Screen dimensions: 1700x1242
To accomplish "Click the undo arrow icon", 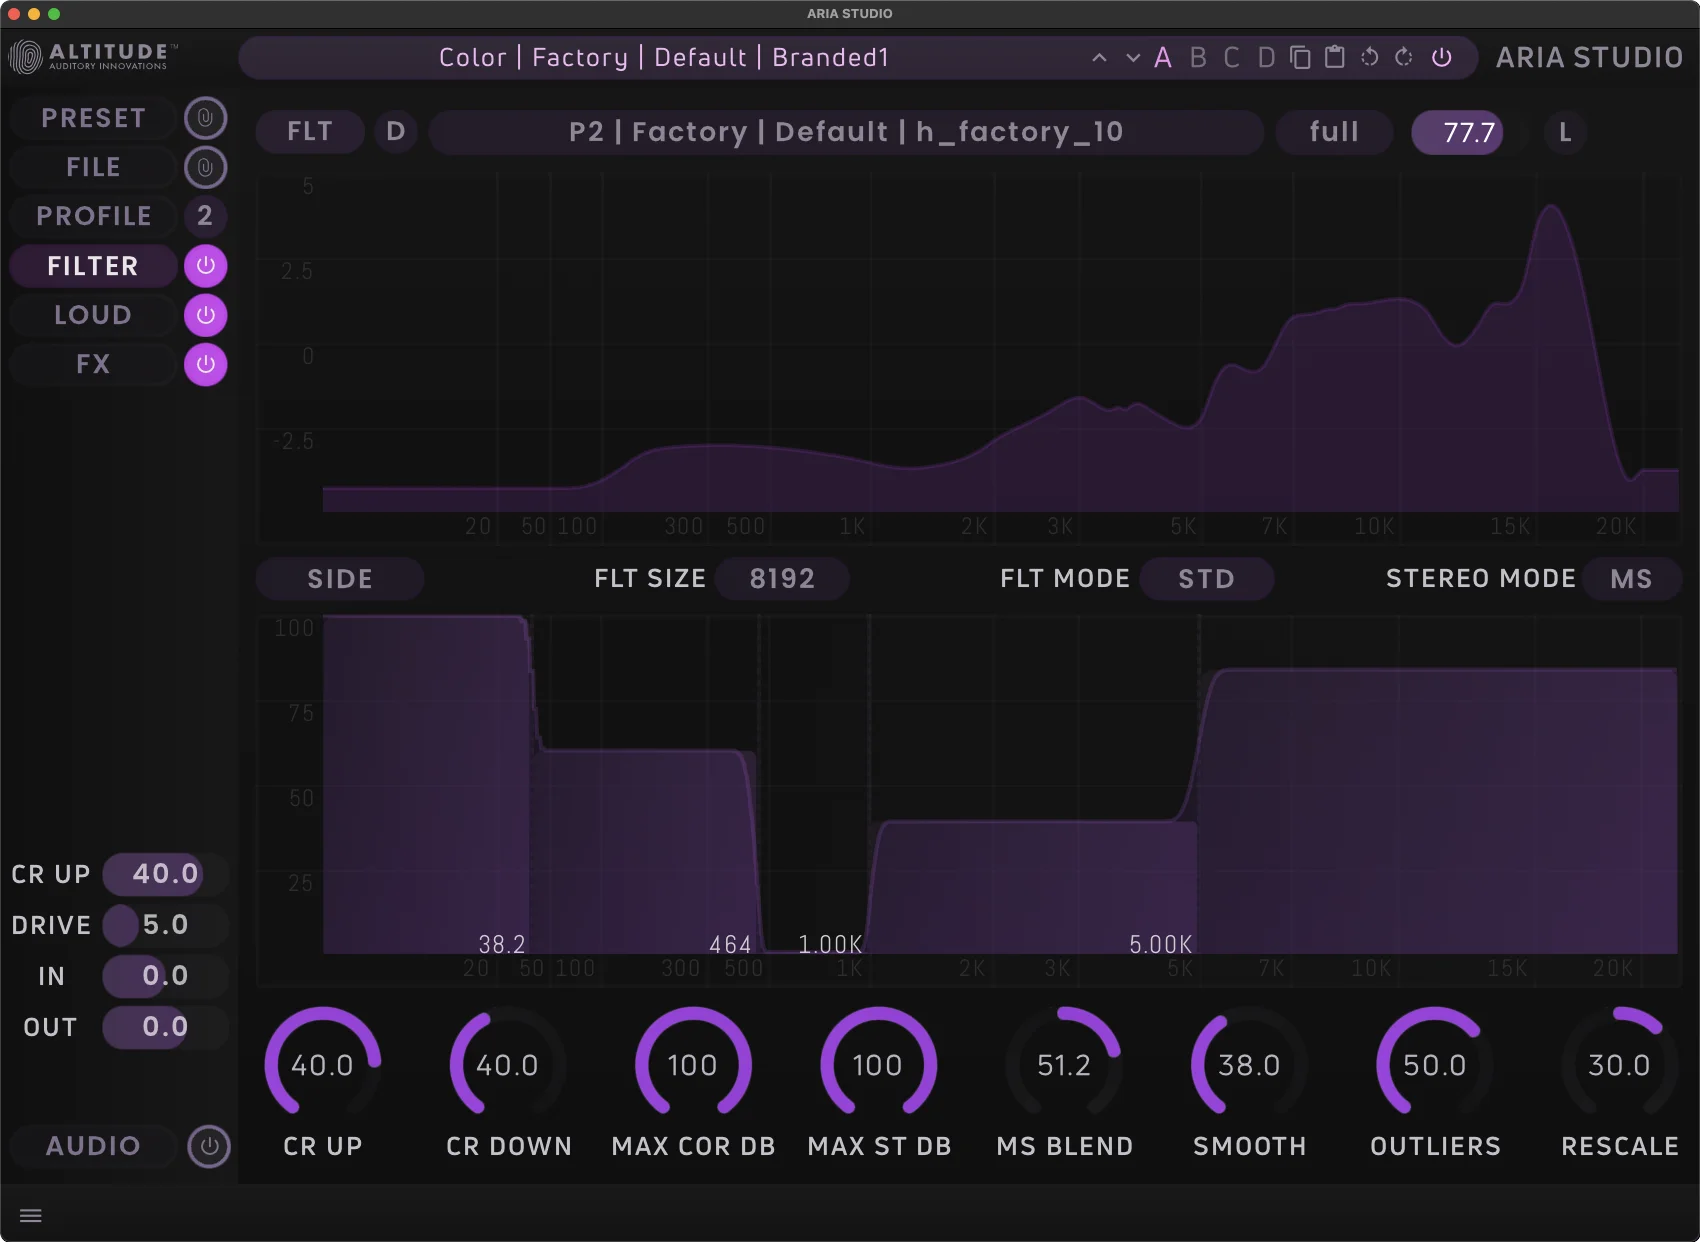I will coord(1369,58).
